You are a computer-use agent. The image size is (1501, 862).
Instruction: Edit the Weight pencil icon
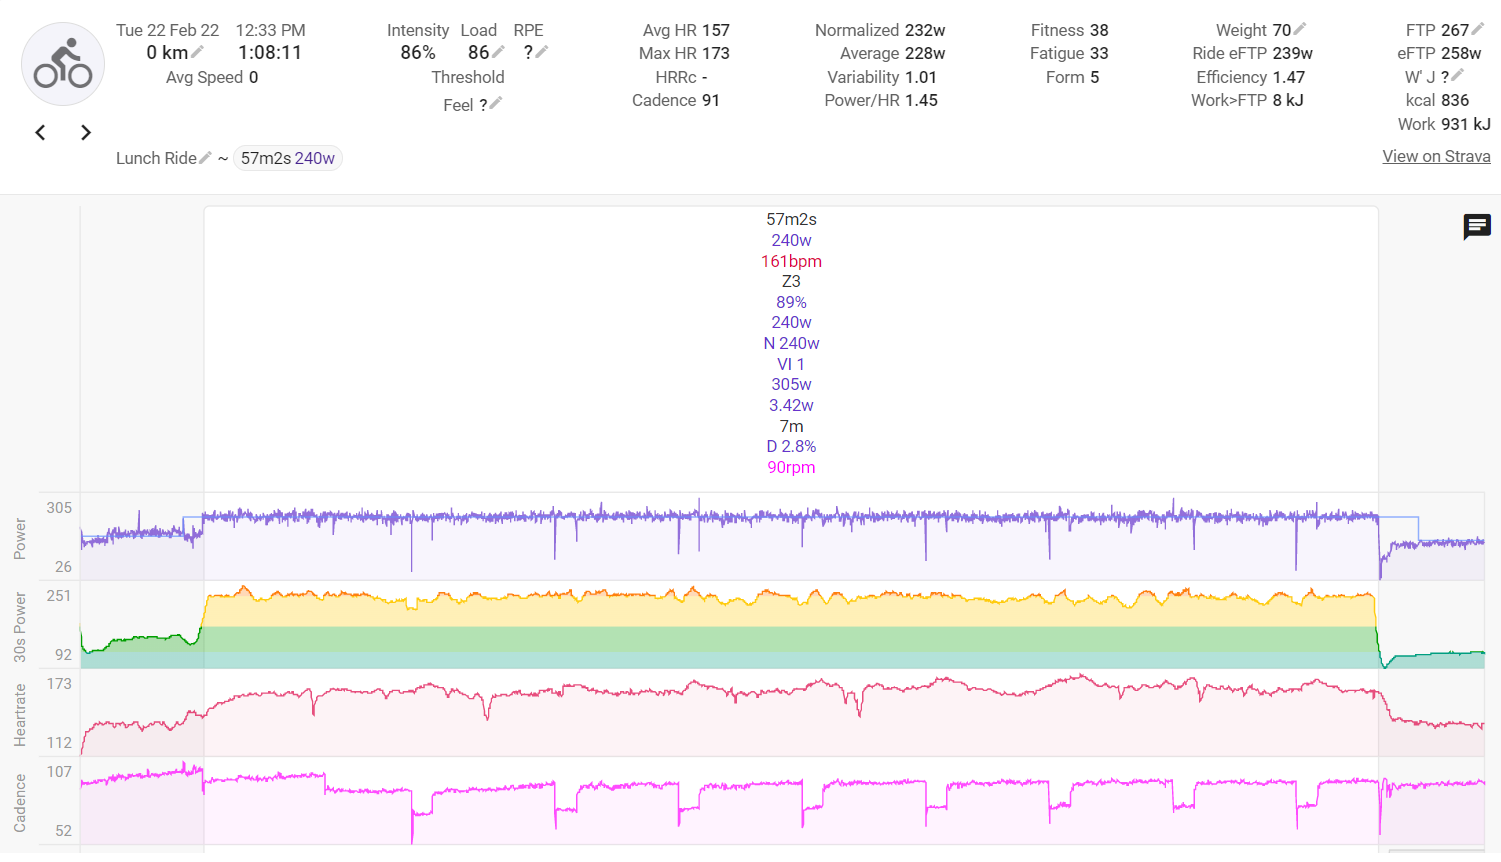coord(1300,29)
